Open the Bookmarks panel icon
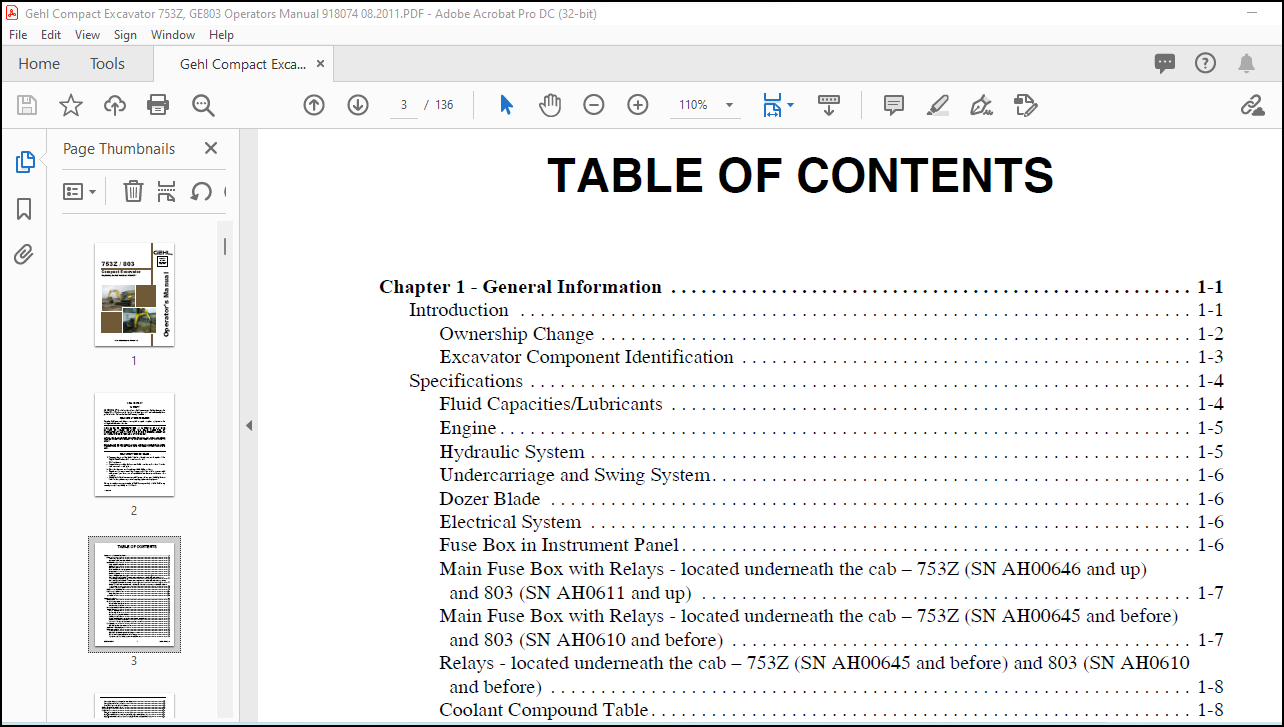 pos(25,208)
